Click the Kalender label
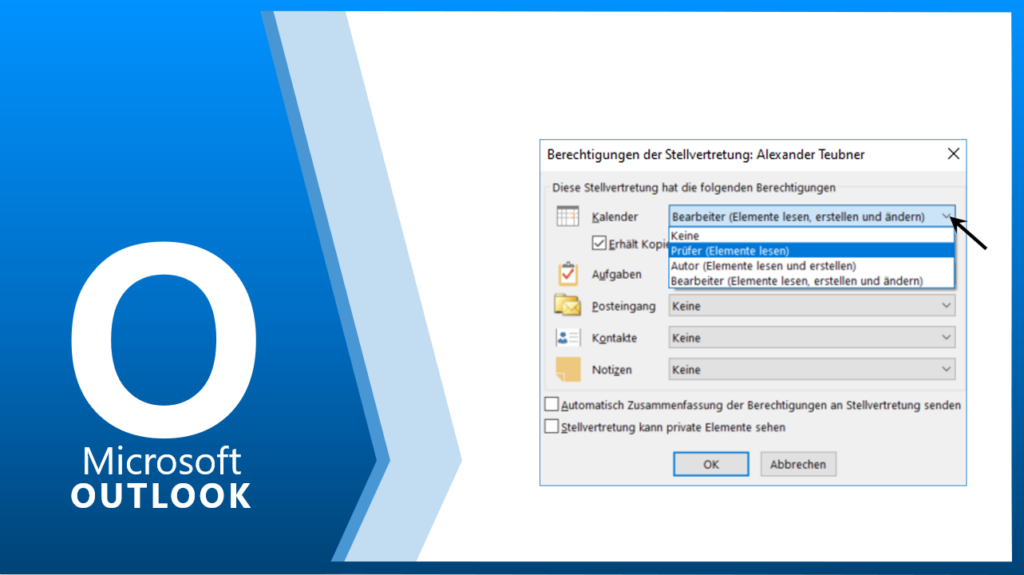The width and height of the screenshot is (1024, 575). coord(615,217)
